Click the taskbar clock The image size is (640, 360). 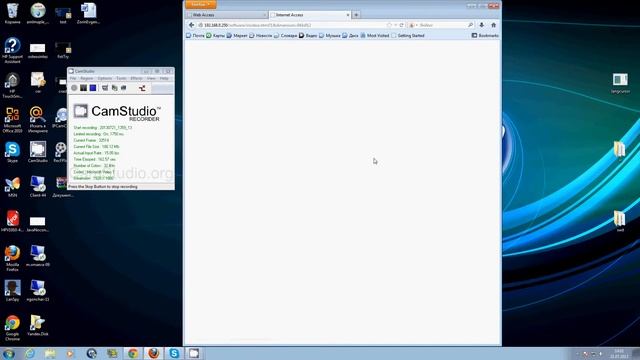click(619, 354)
